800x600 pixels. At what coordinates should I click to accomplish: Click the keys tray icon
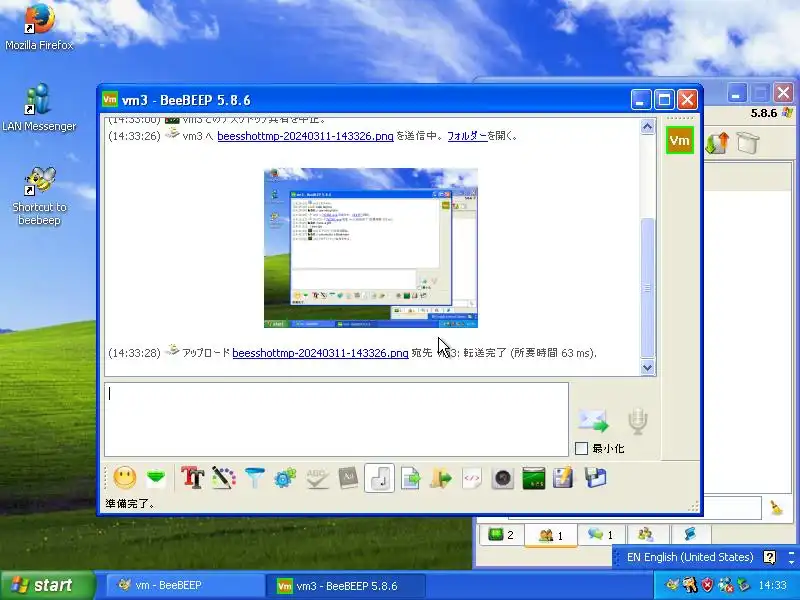(x=690, y=585)
